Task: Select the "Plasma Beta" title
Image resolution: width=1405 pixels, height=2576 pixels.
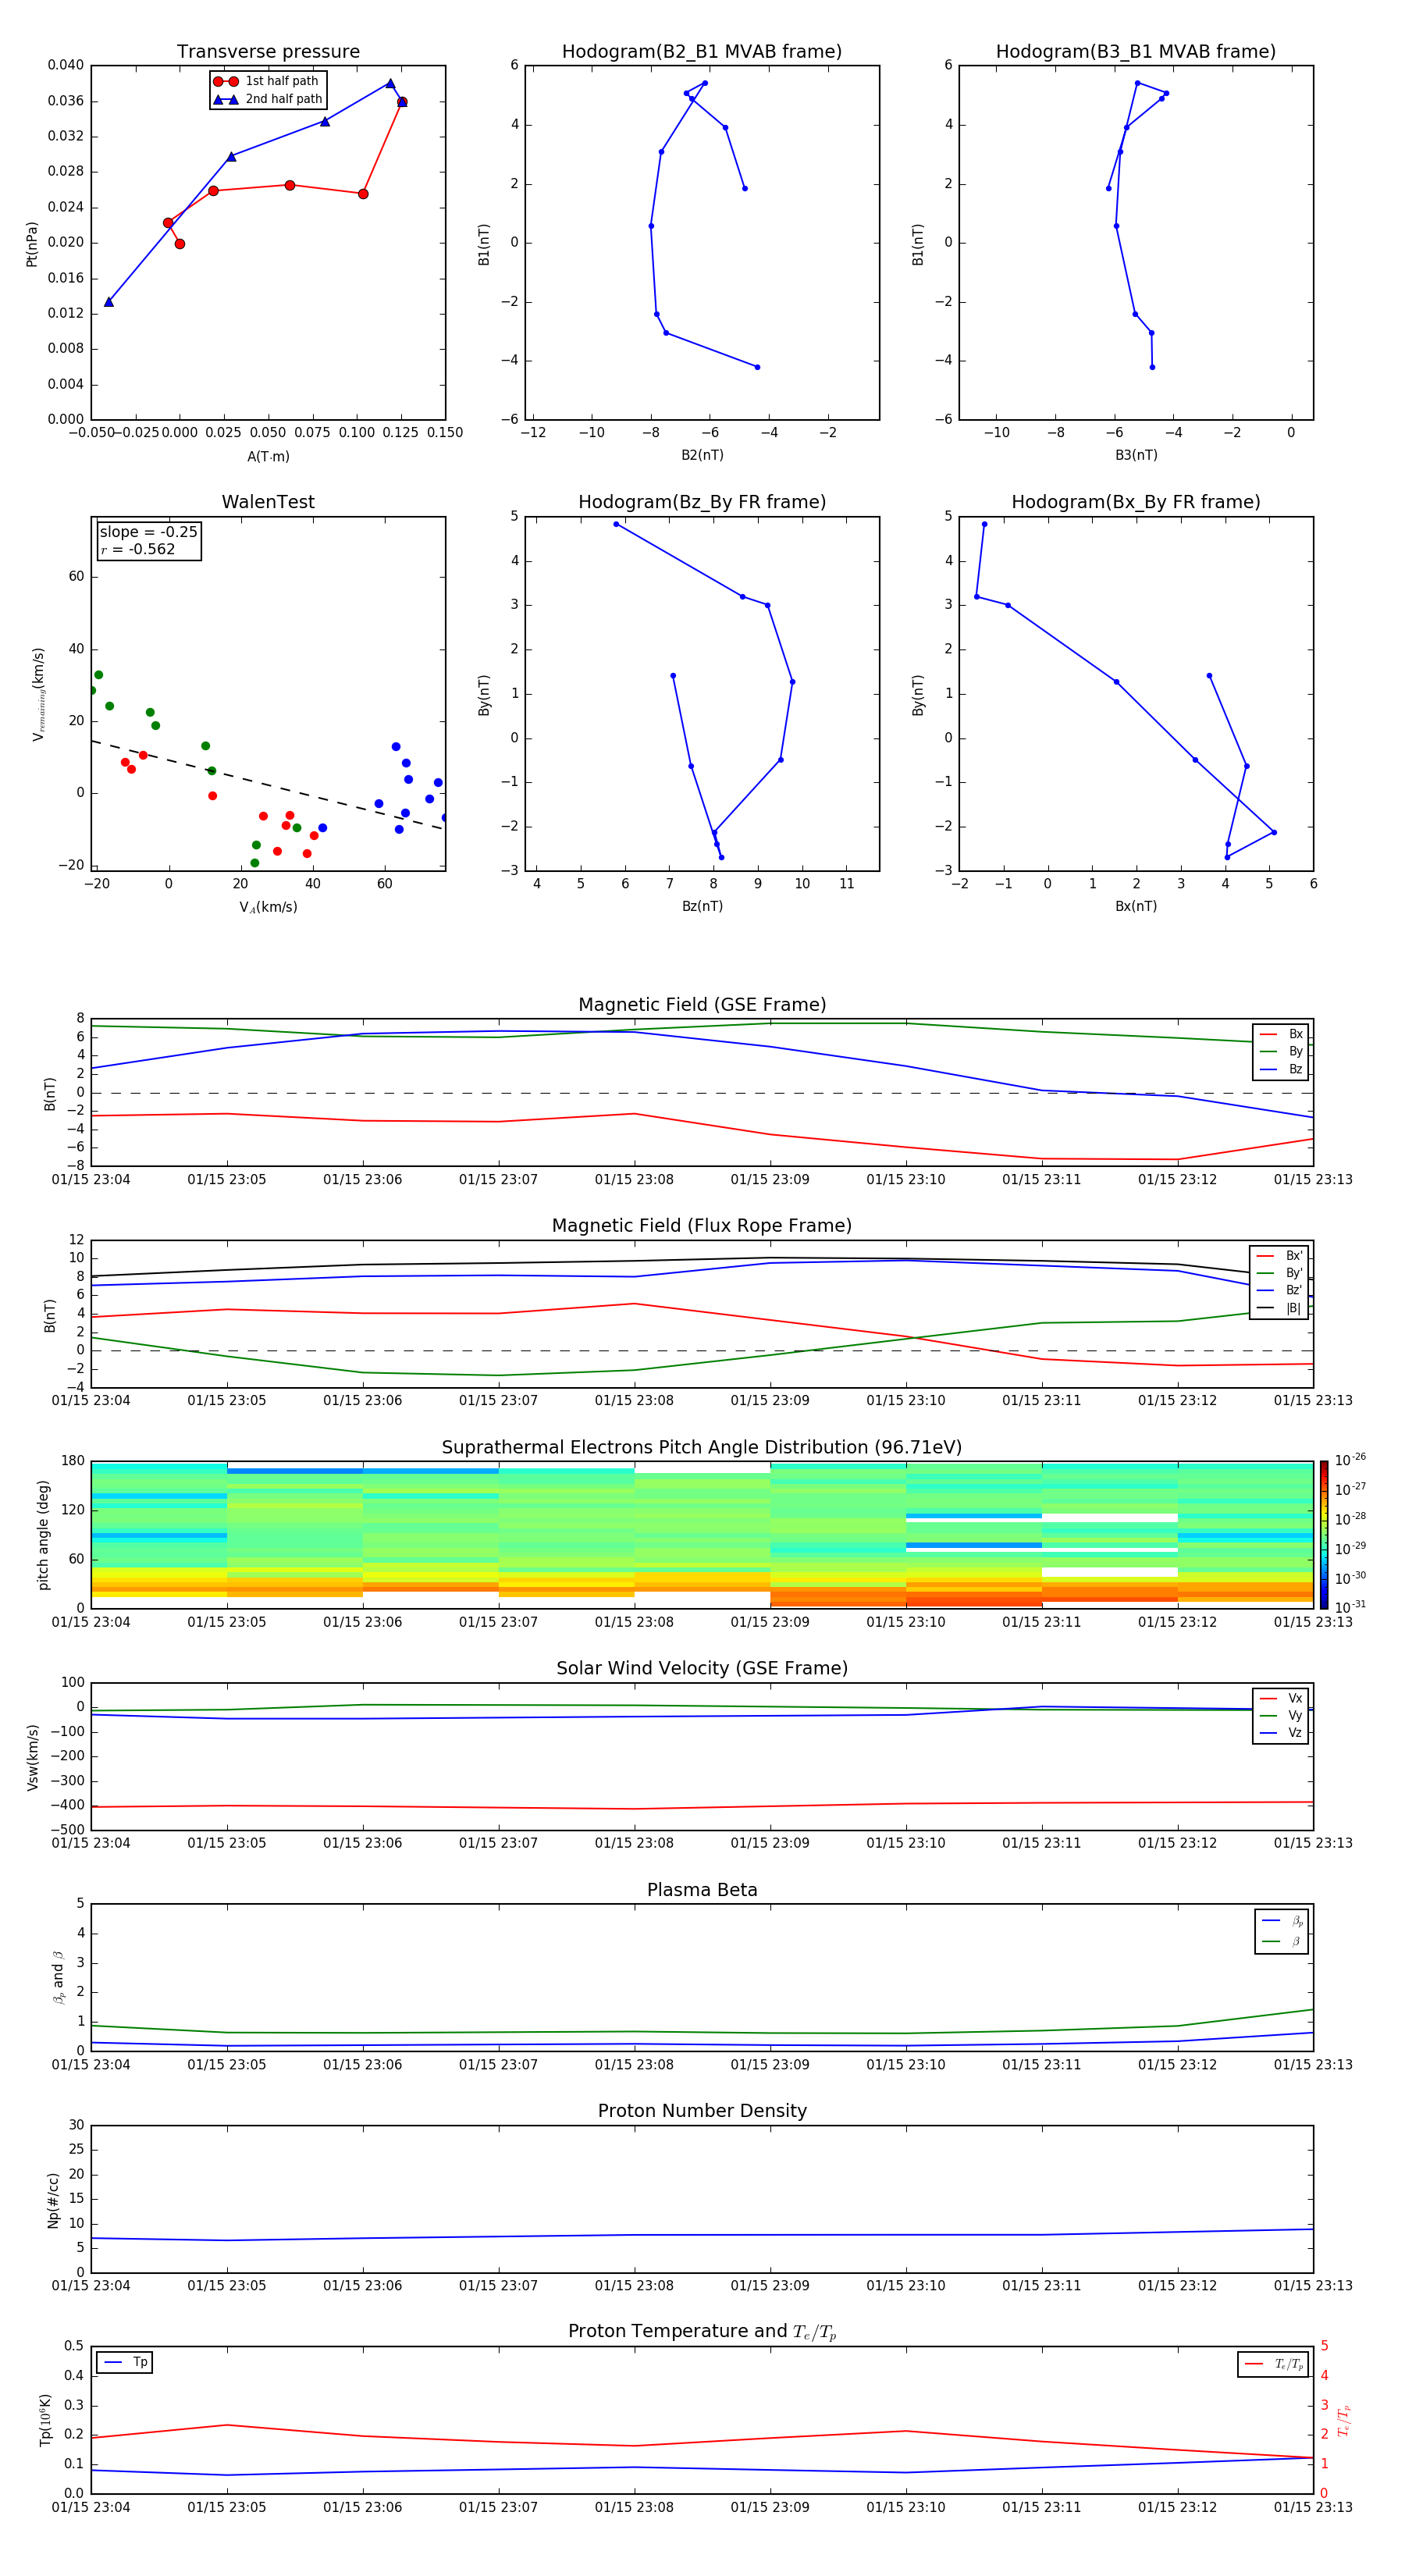Action: click(x=702, y=1891)
